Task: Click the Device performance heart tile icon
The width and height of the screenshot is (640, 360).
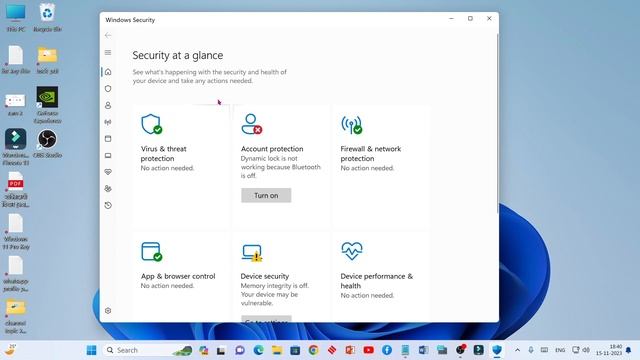Action: click(351, 251)
